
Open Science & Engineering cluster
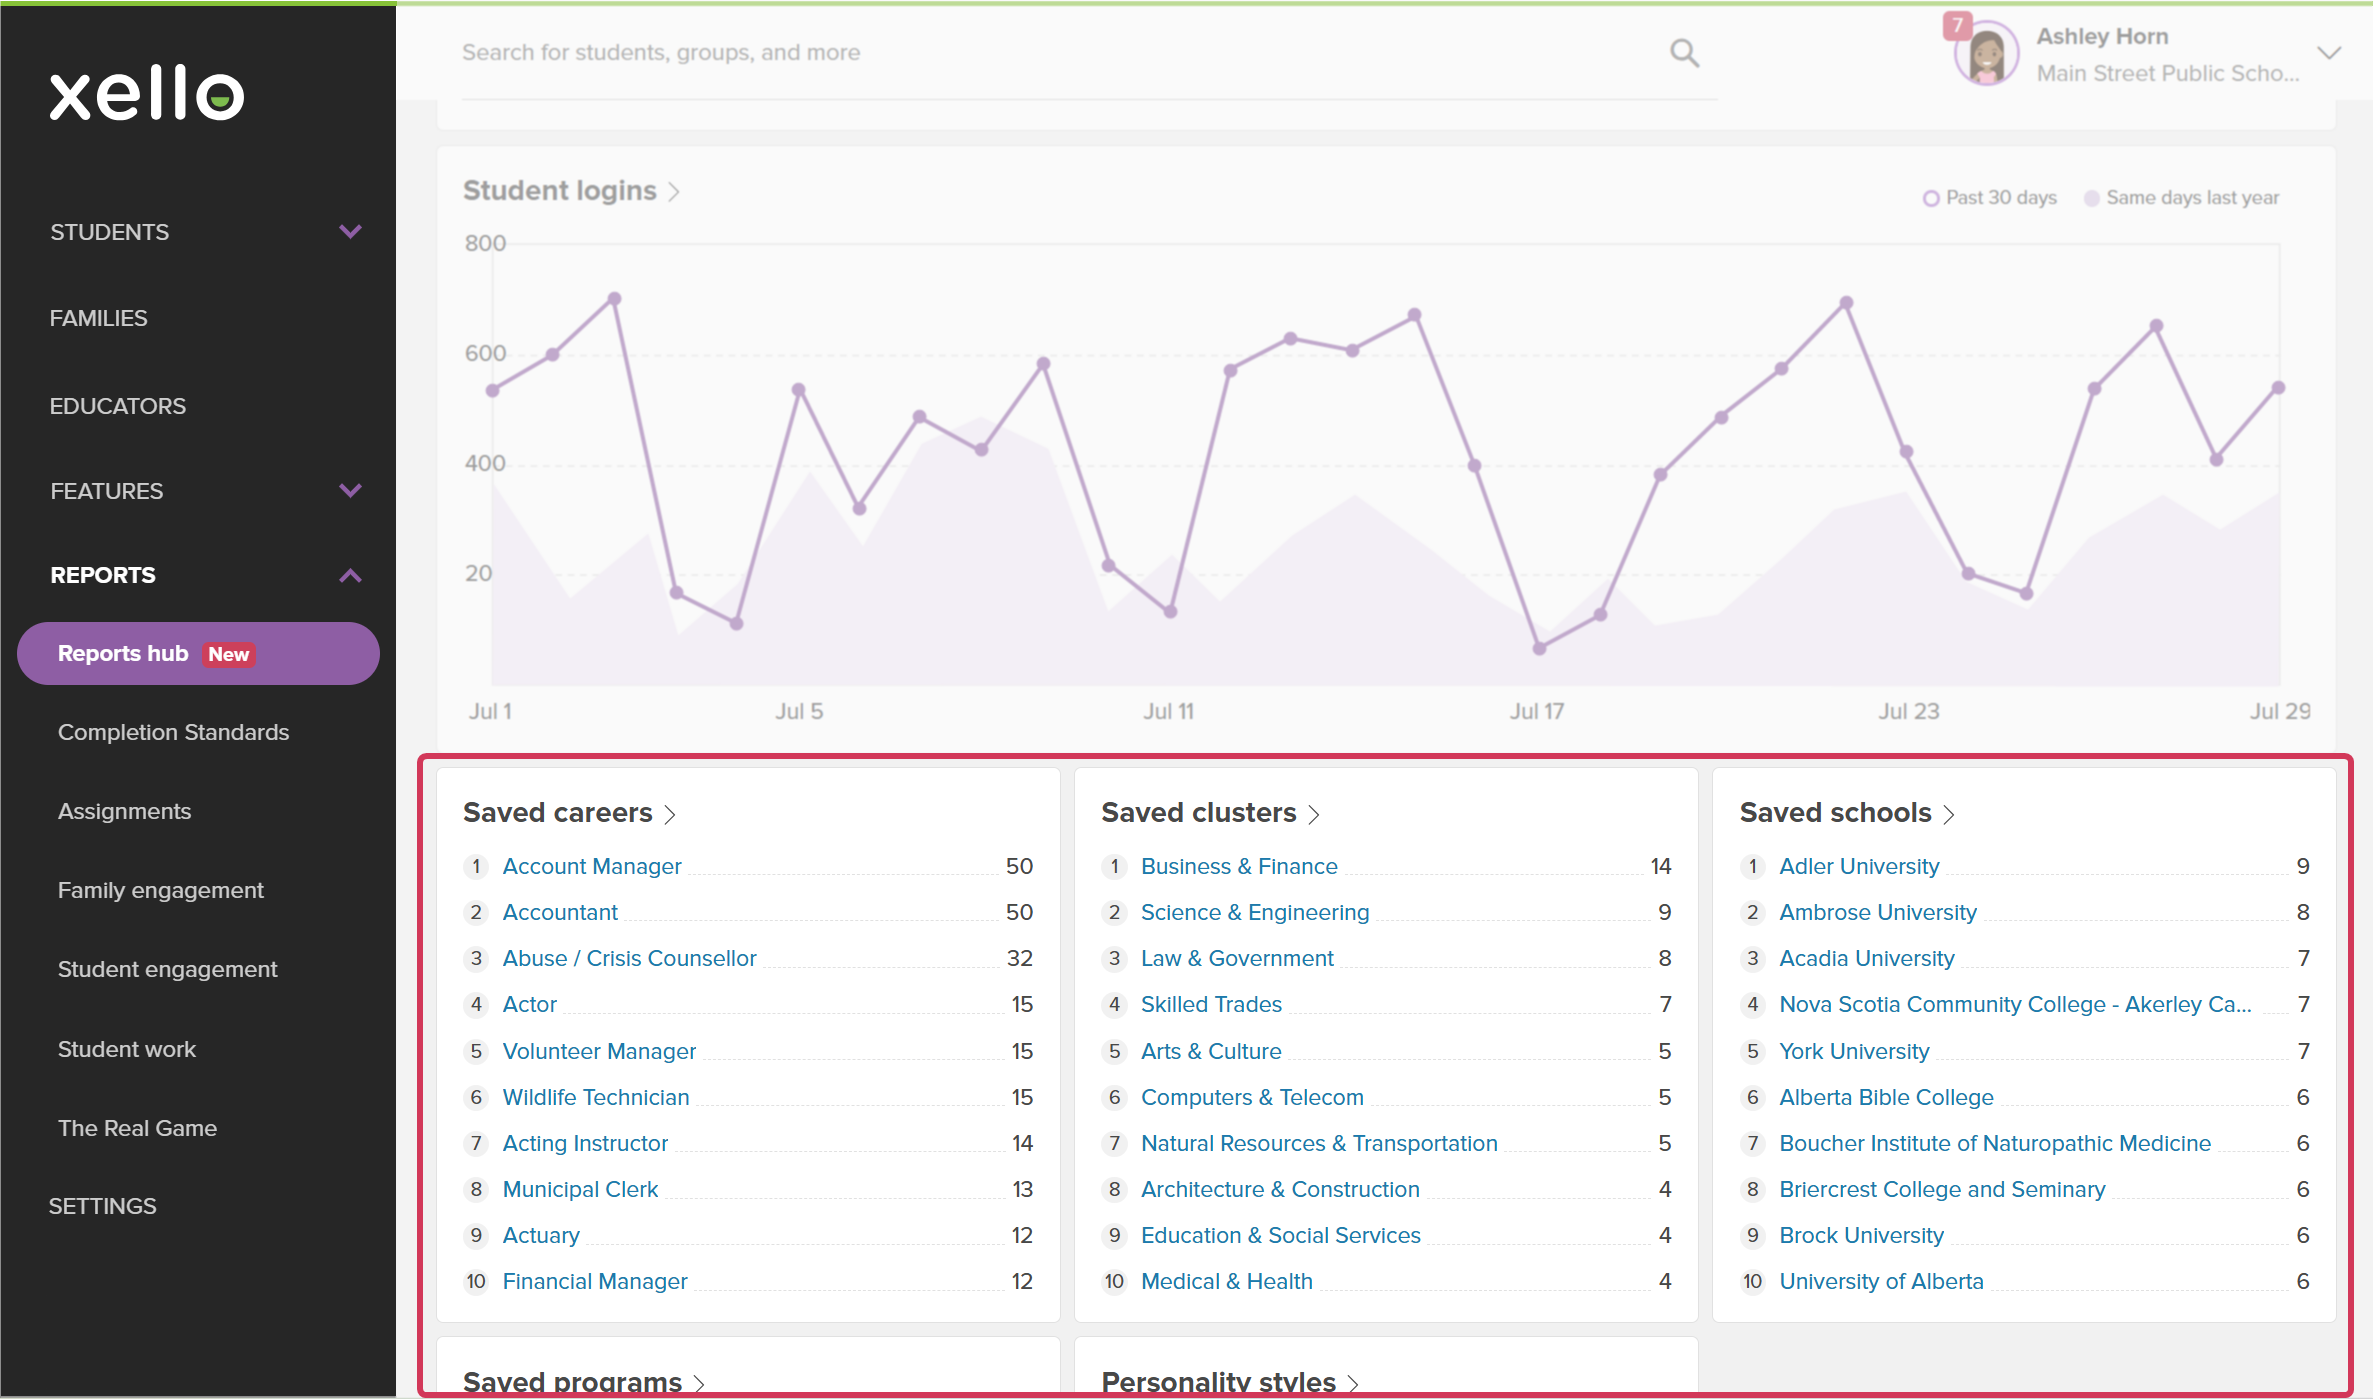coord(1255,912)
